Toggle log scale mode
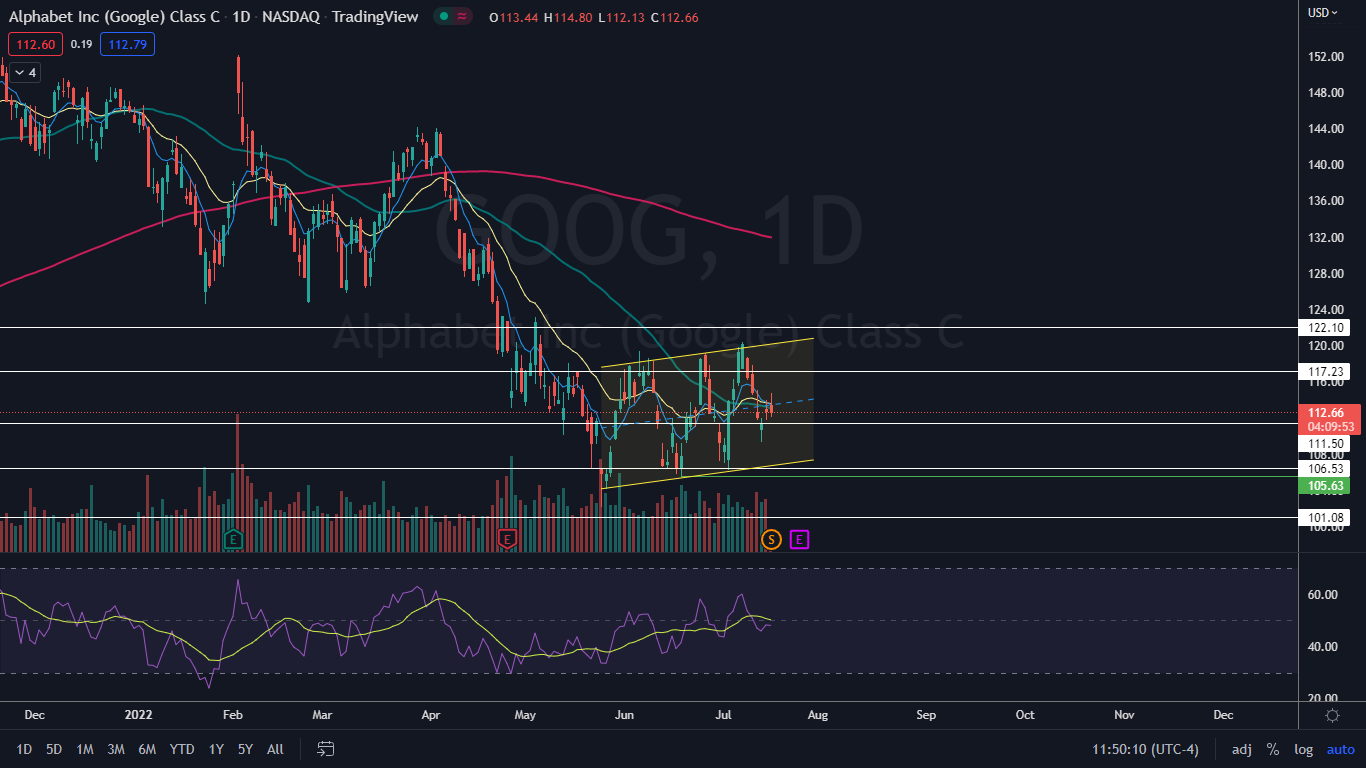Screen dimensions: 1366x768 (x=1304, y=749)
